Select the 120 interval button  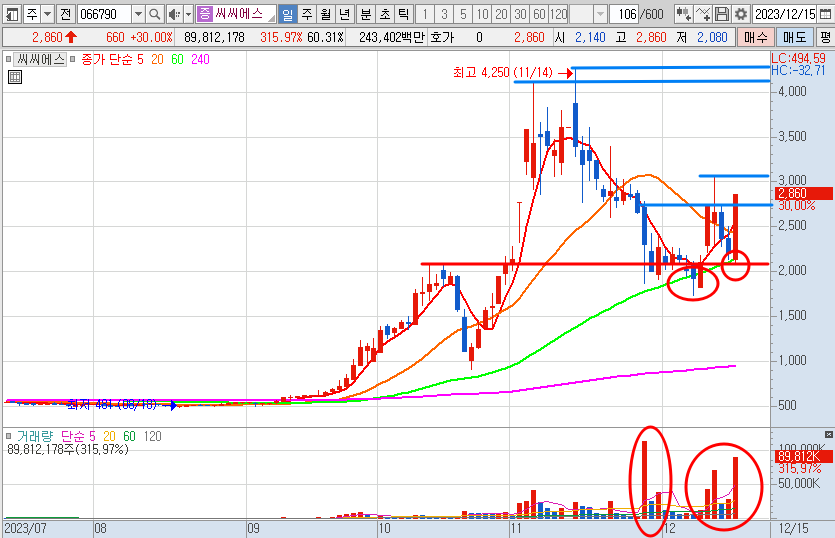click(558, 14)
